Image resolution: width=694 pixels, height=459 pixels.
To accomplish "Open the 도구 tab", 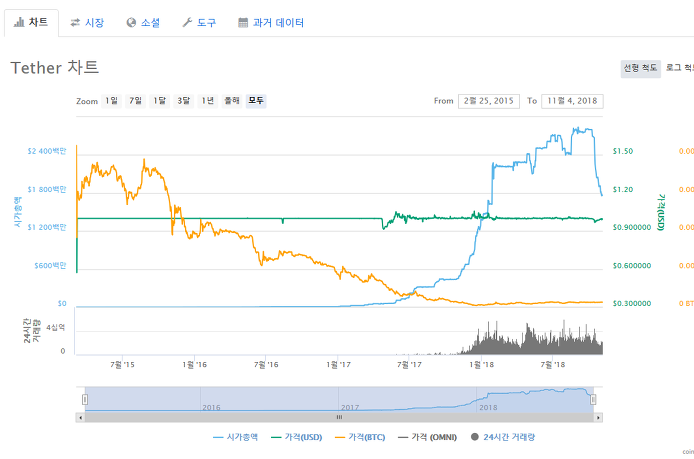I will click(x=199, y=23).
